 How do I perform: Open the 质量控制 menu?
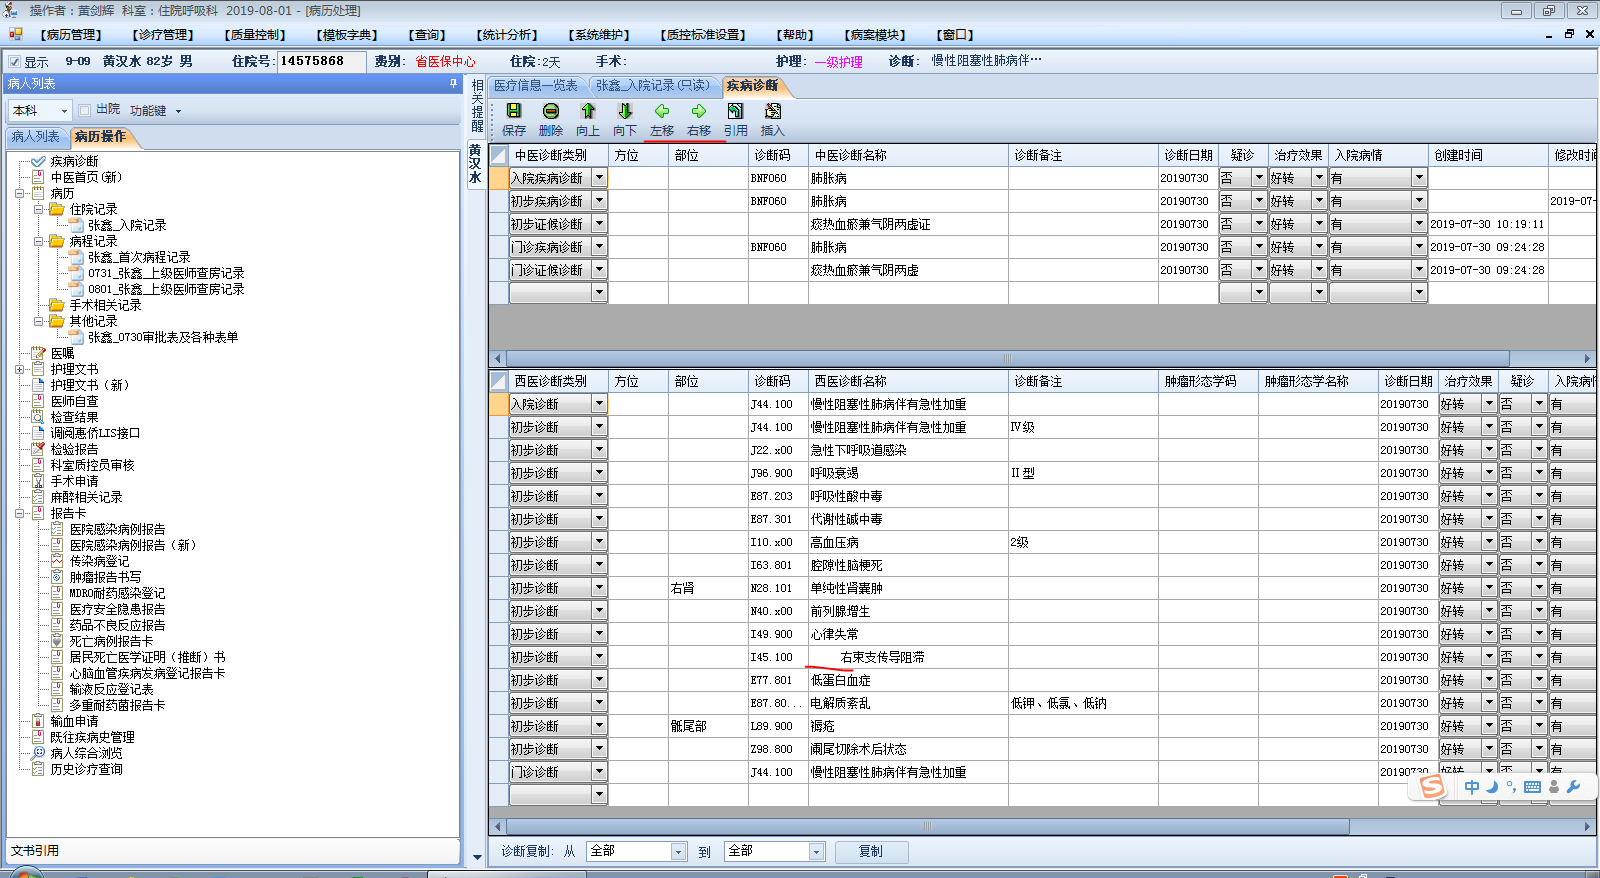pyautogui.click(x=255, y=35)
